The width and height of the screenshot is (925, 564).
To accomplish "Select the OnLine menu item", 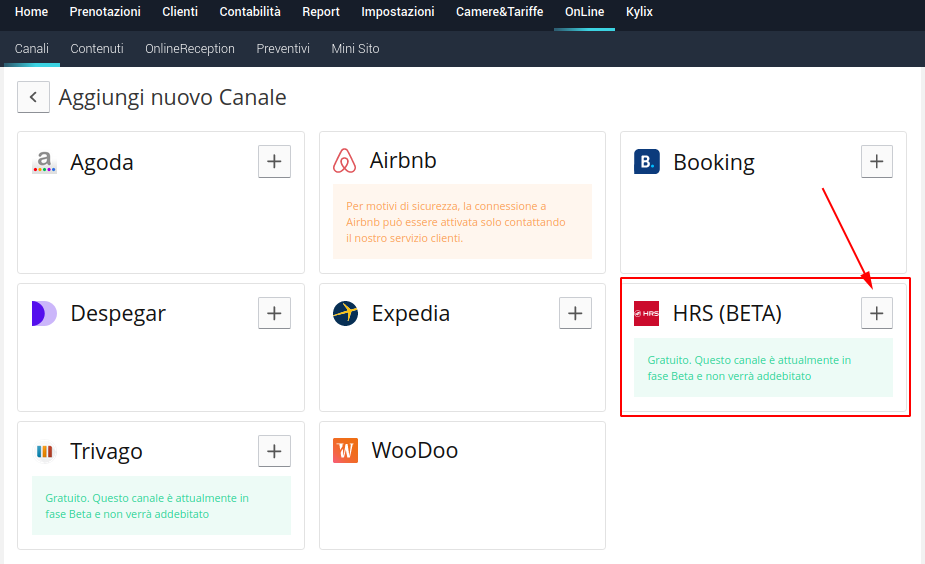I will 585,12.
